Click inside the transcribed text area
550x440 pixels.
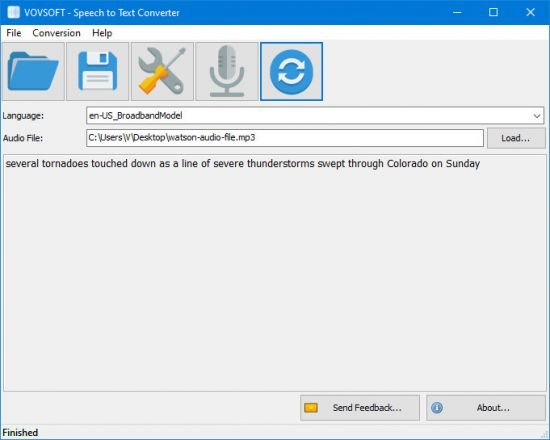(275, 273)
